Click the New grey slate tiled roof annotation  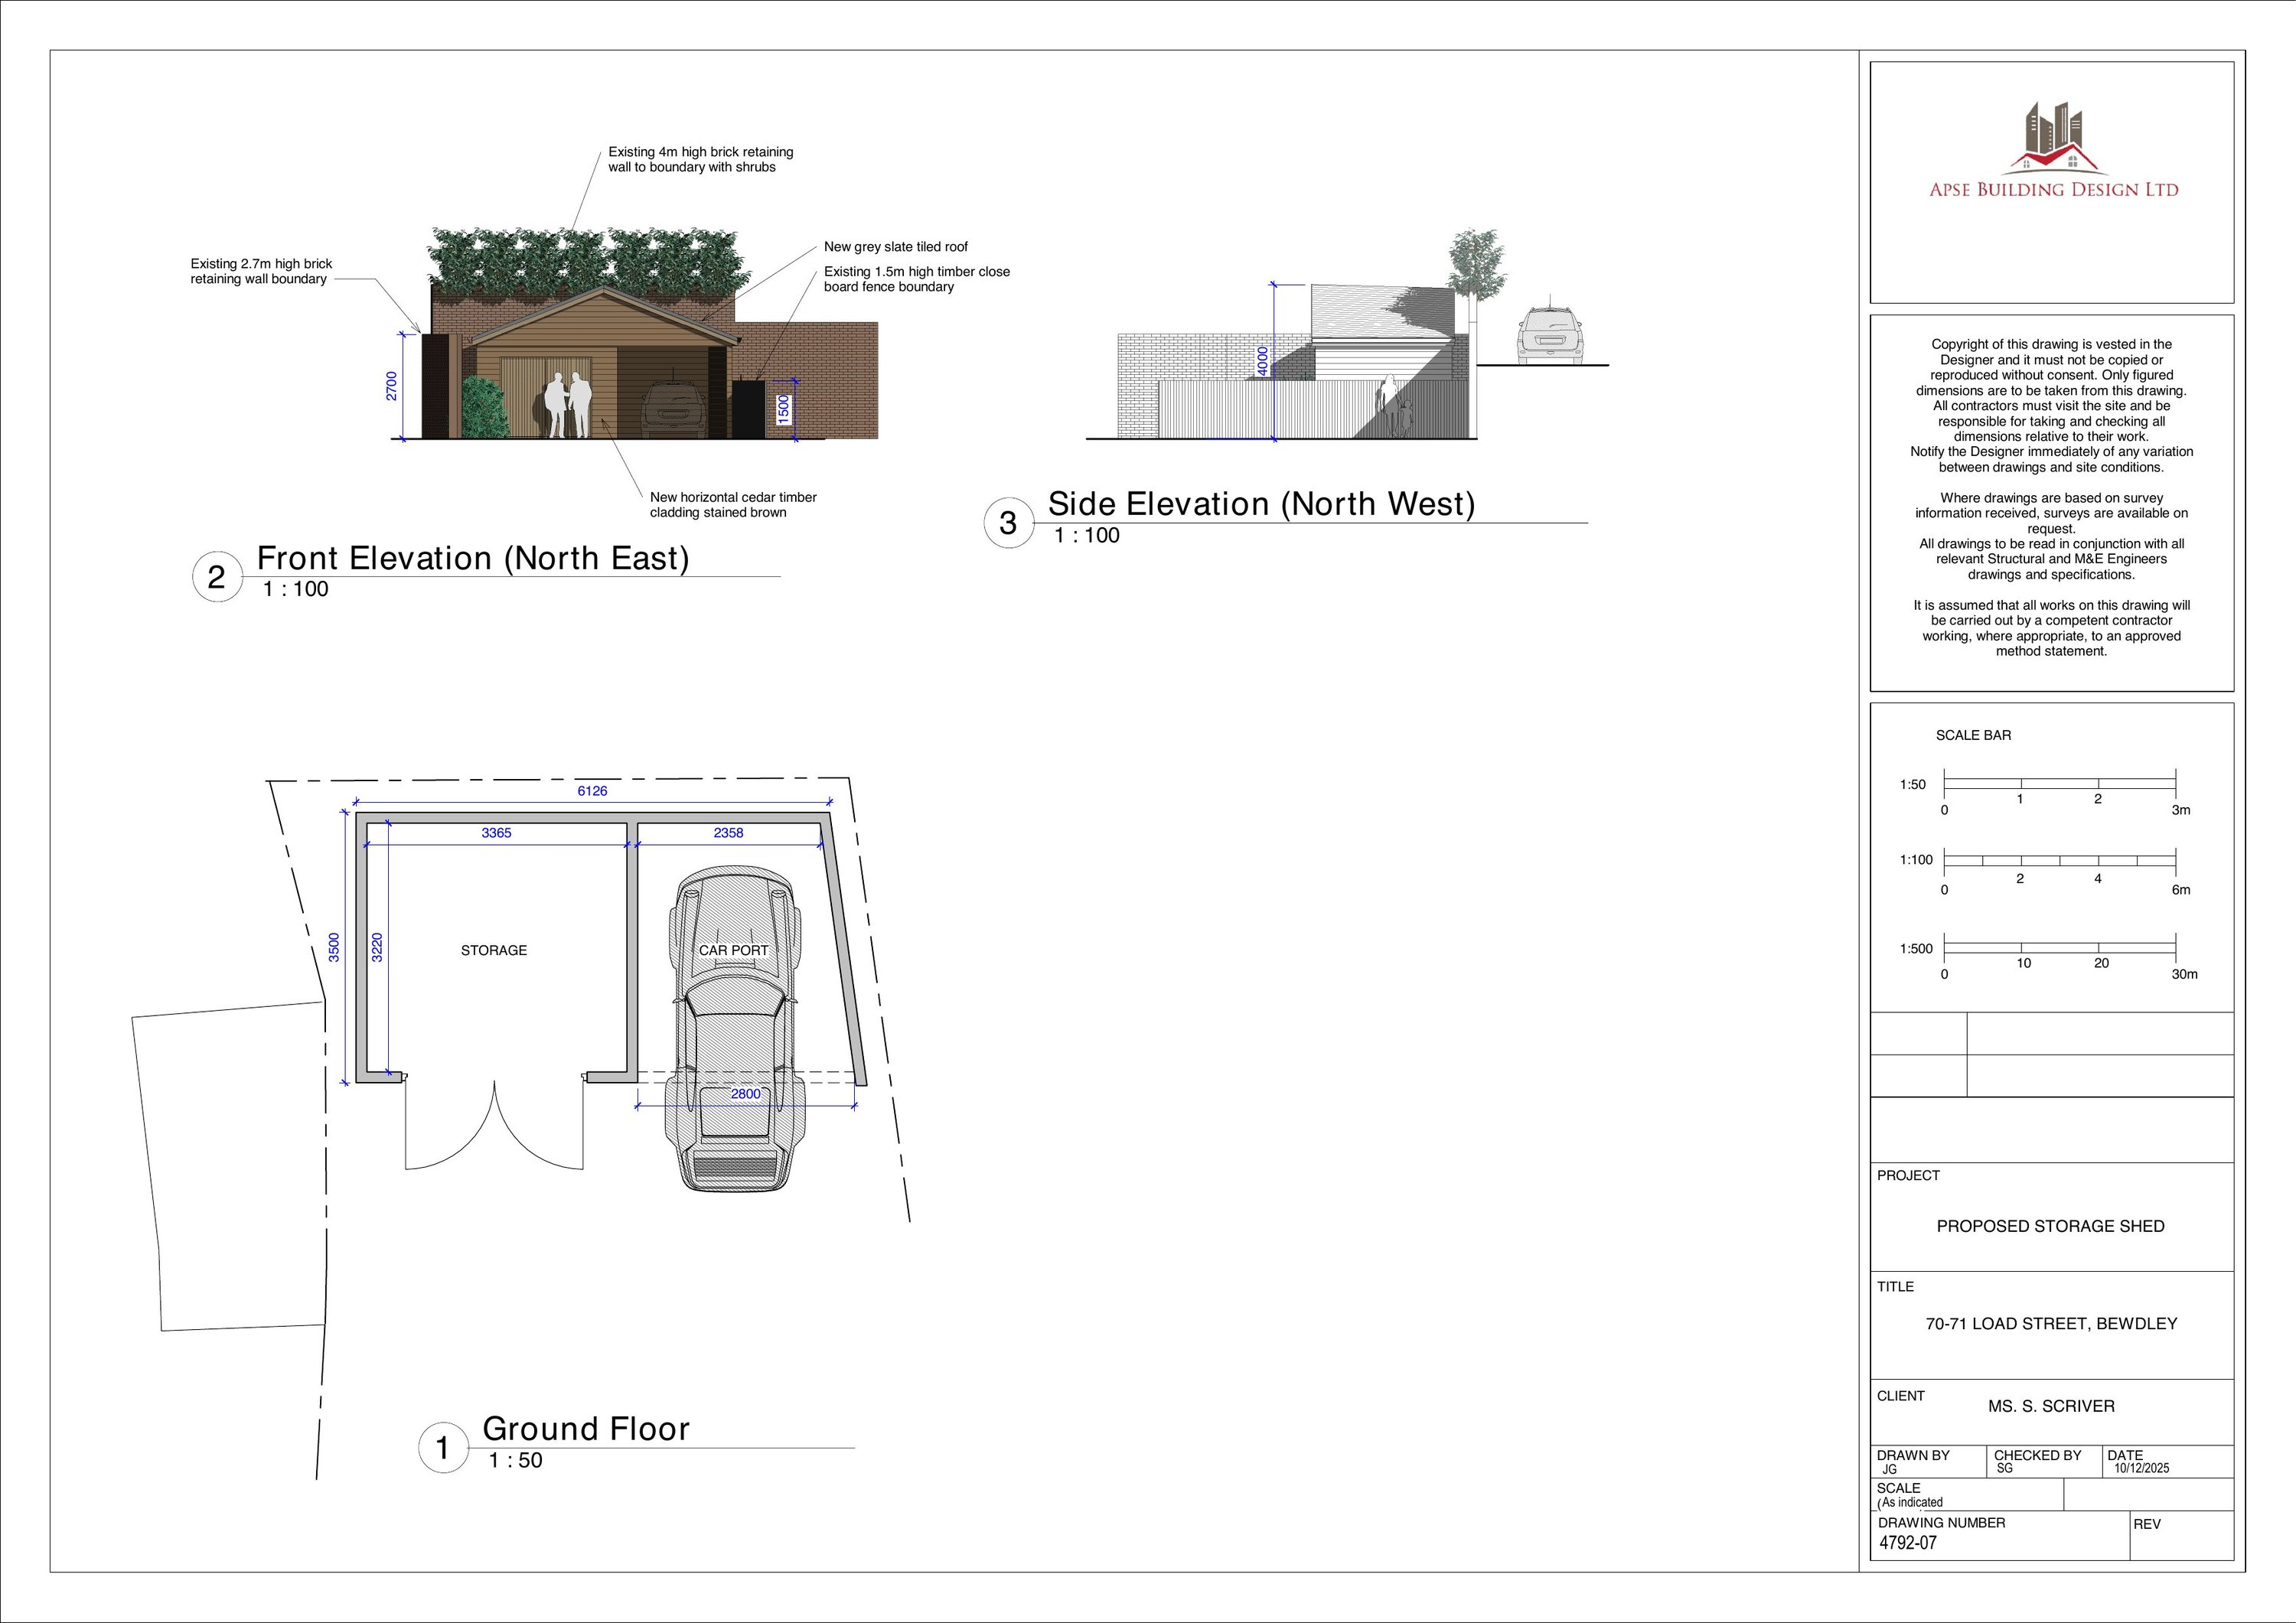(x=895, y=247)
